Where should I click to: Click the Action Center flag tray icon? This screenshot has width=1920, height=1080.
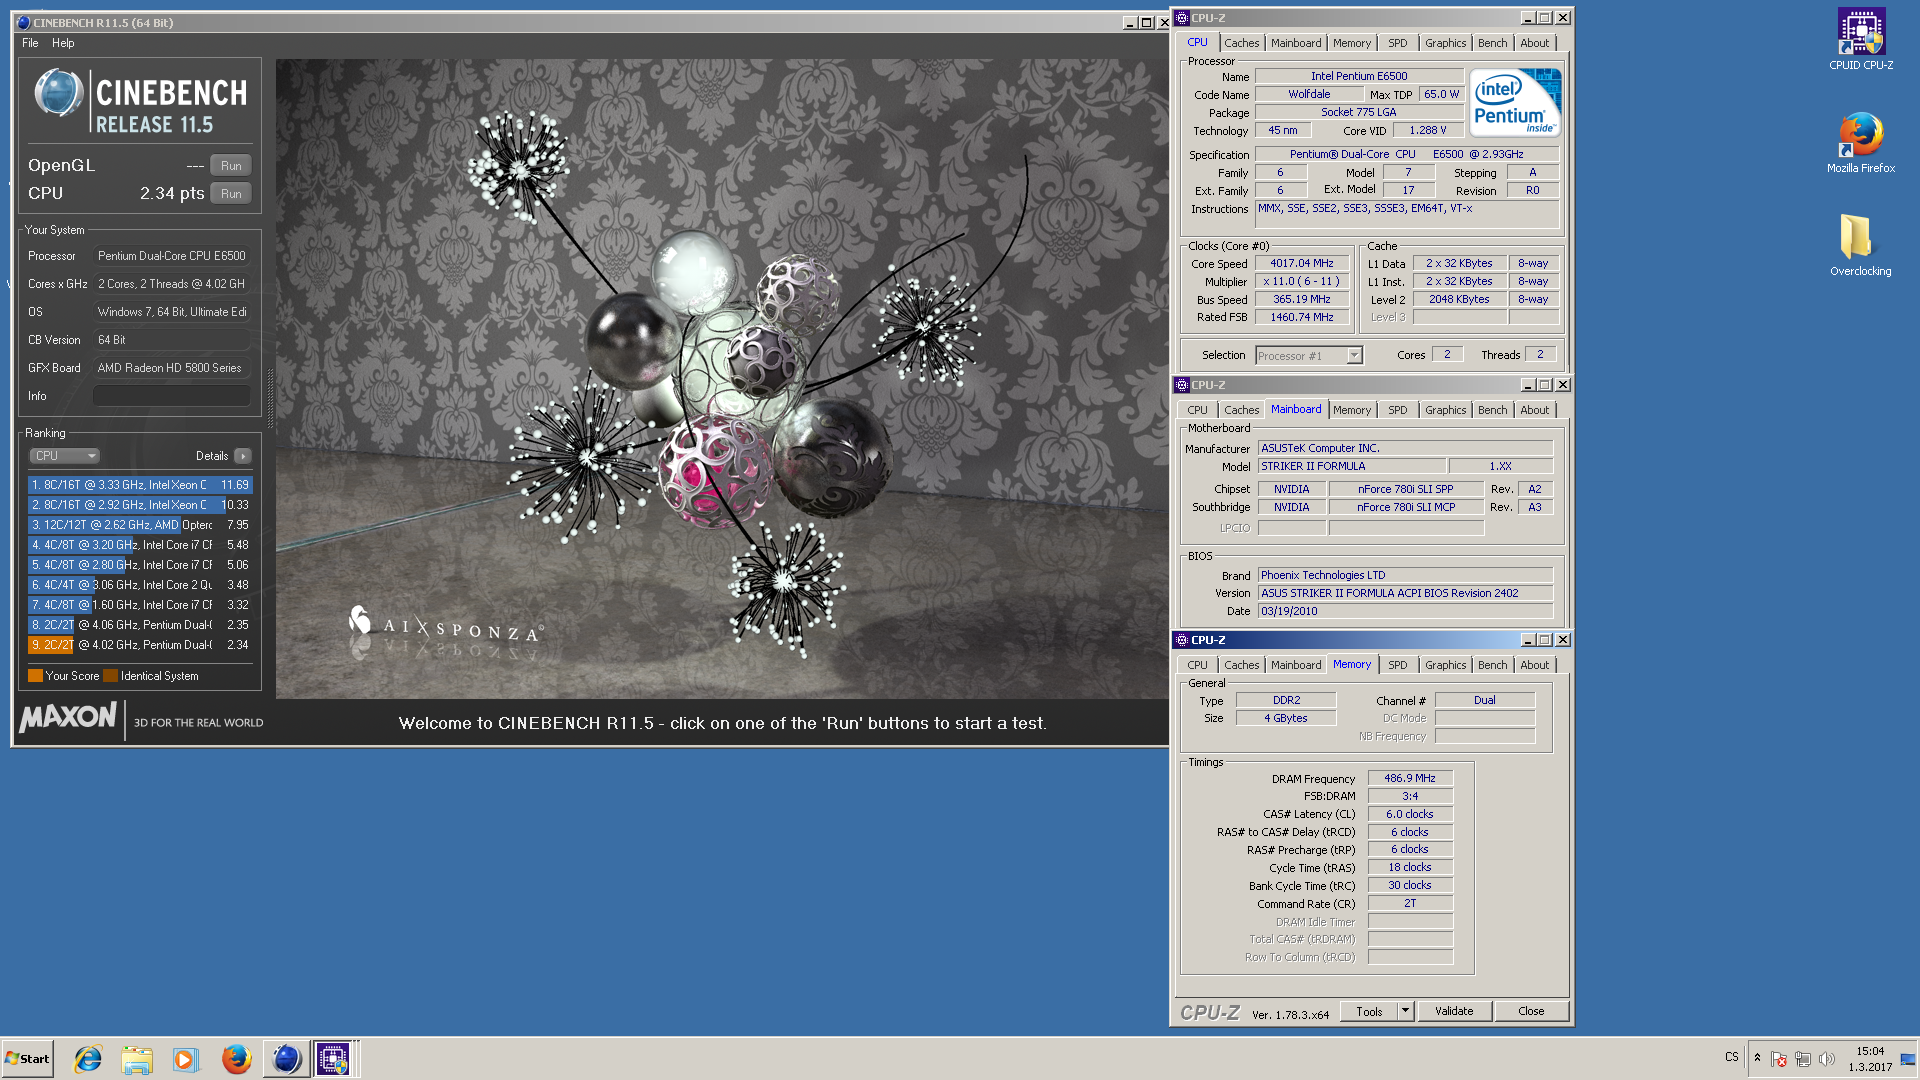[1779, 1059]
